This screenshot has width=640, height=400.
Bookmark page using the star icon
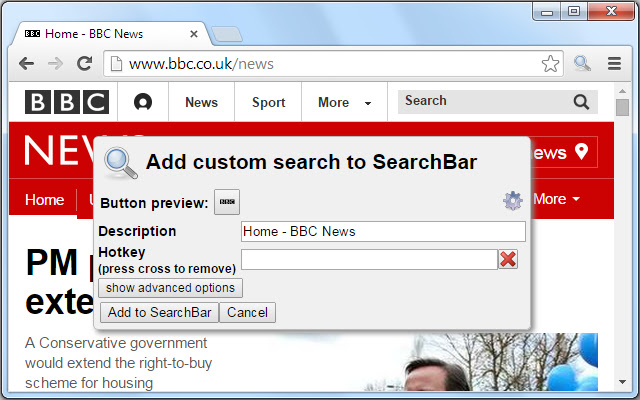coord(550,64)
